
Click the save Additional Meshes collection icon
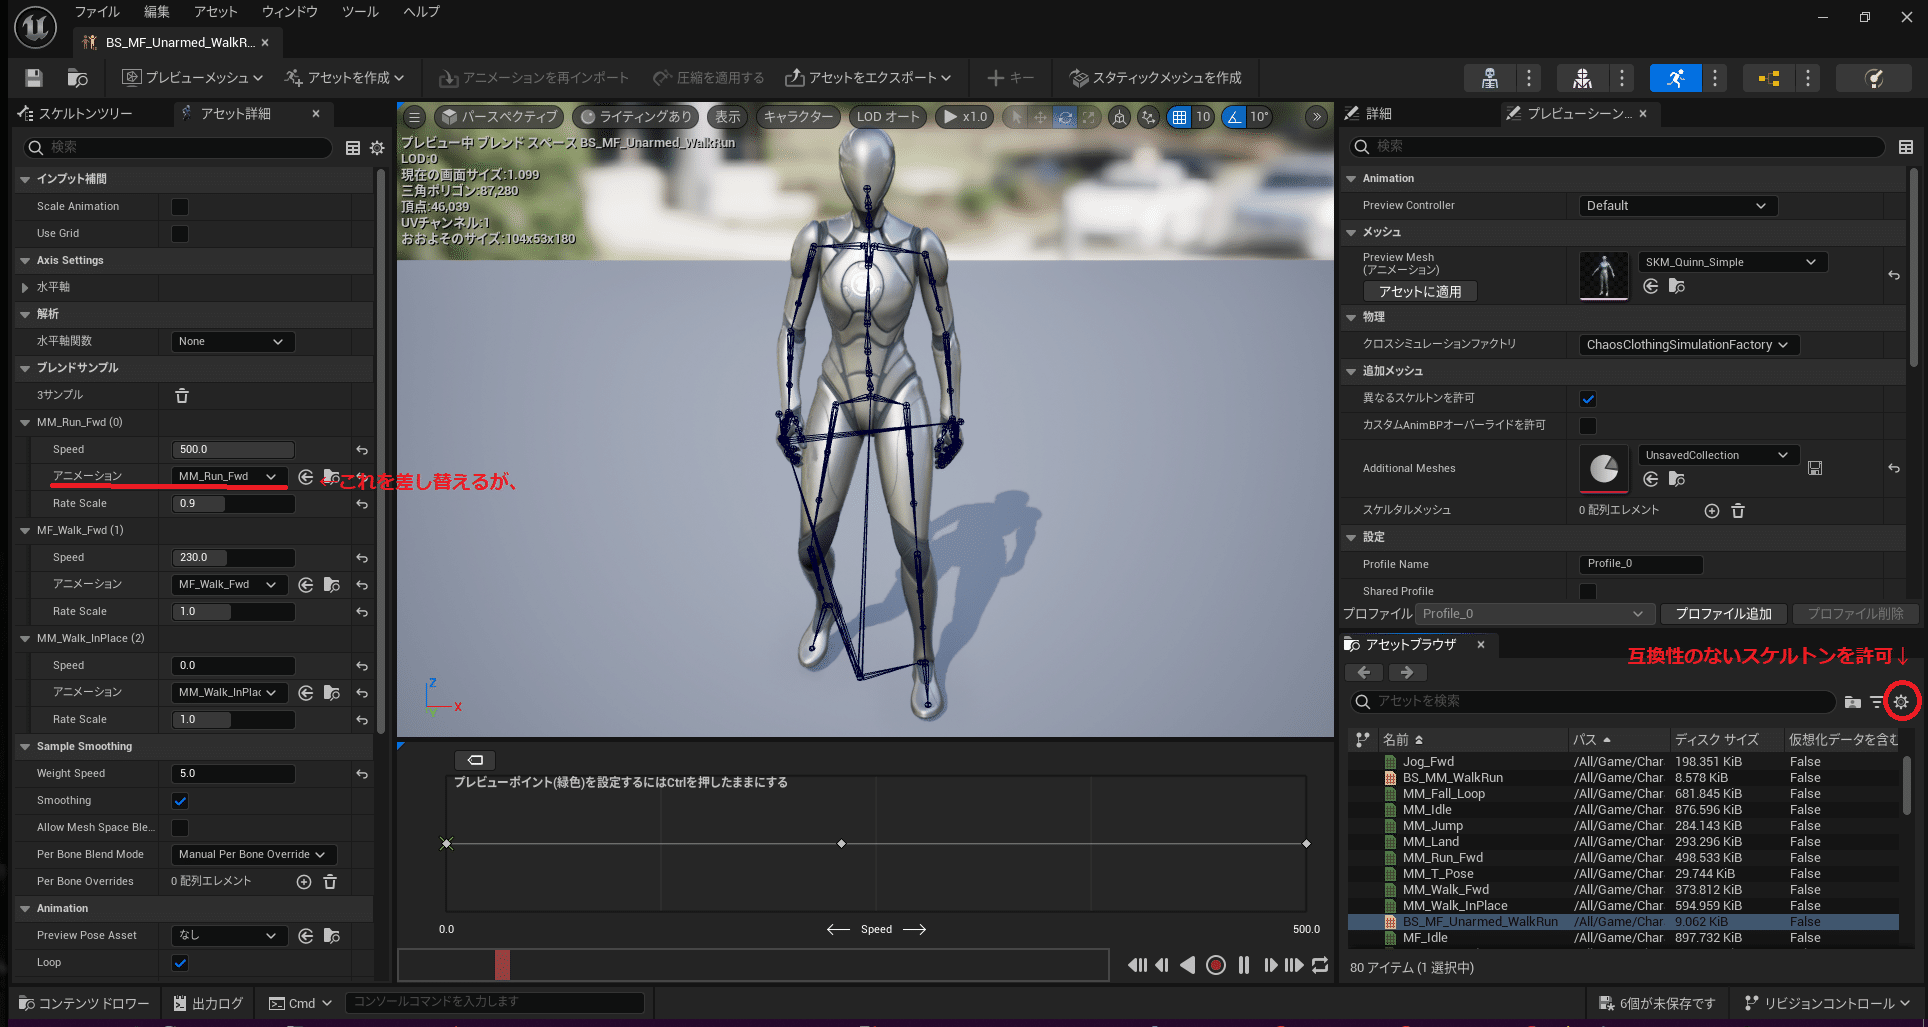(1815, 468)
